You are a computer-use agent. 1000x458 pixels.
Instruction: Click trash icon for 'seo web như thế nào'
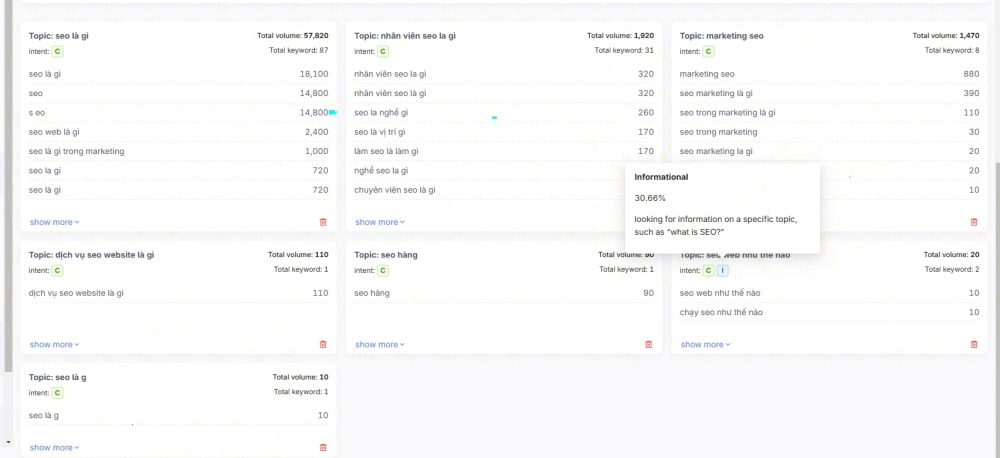974,344
